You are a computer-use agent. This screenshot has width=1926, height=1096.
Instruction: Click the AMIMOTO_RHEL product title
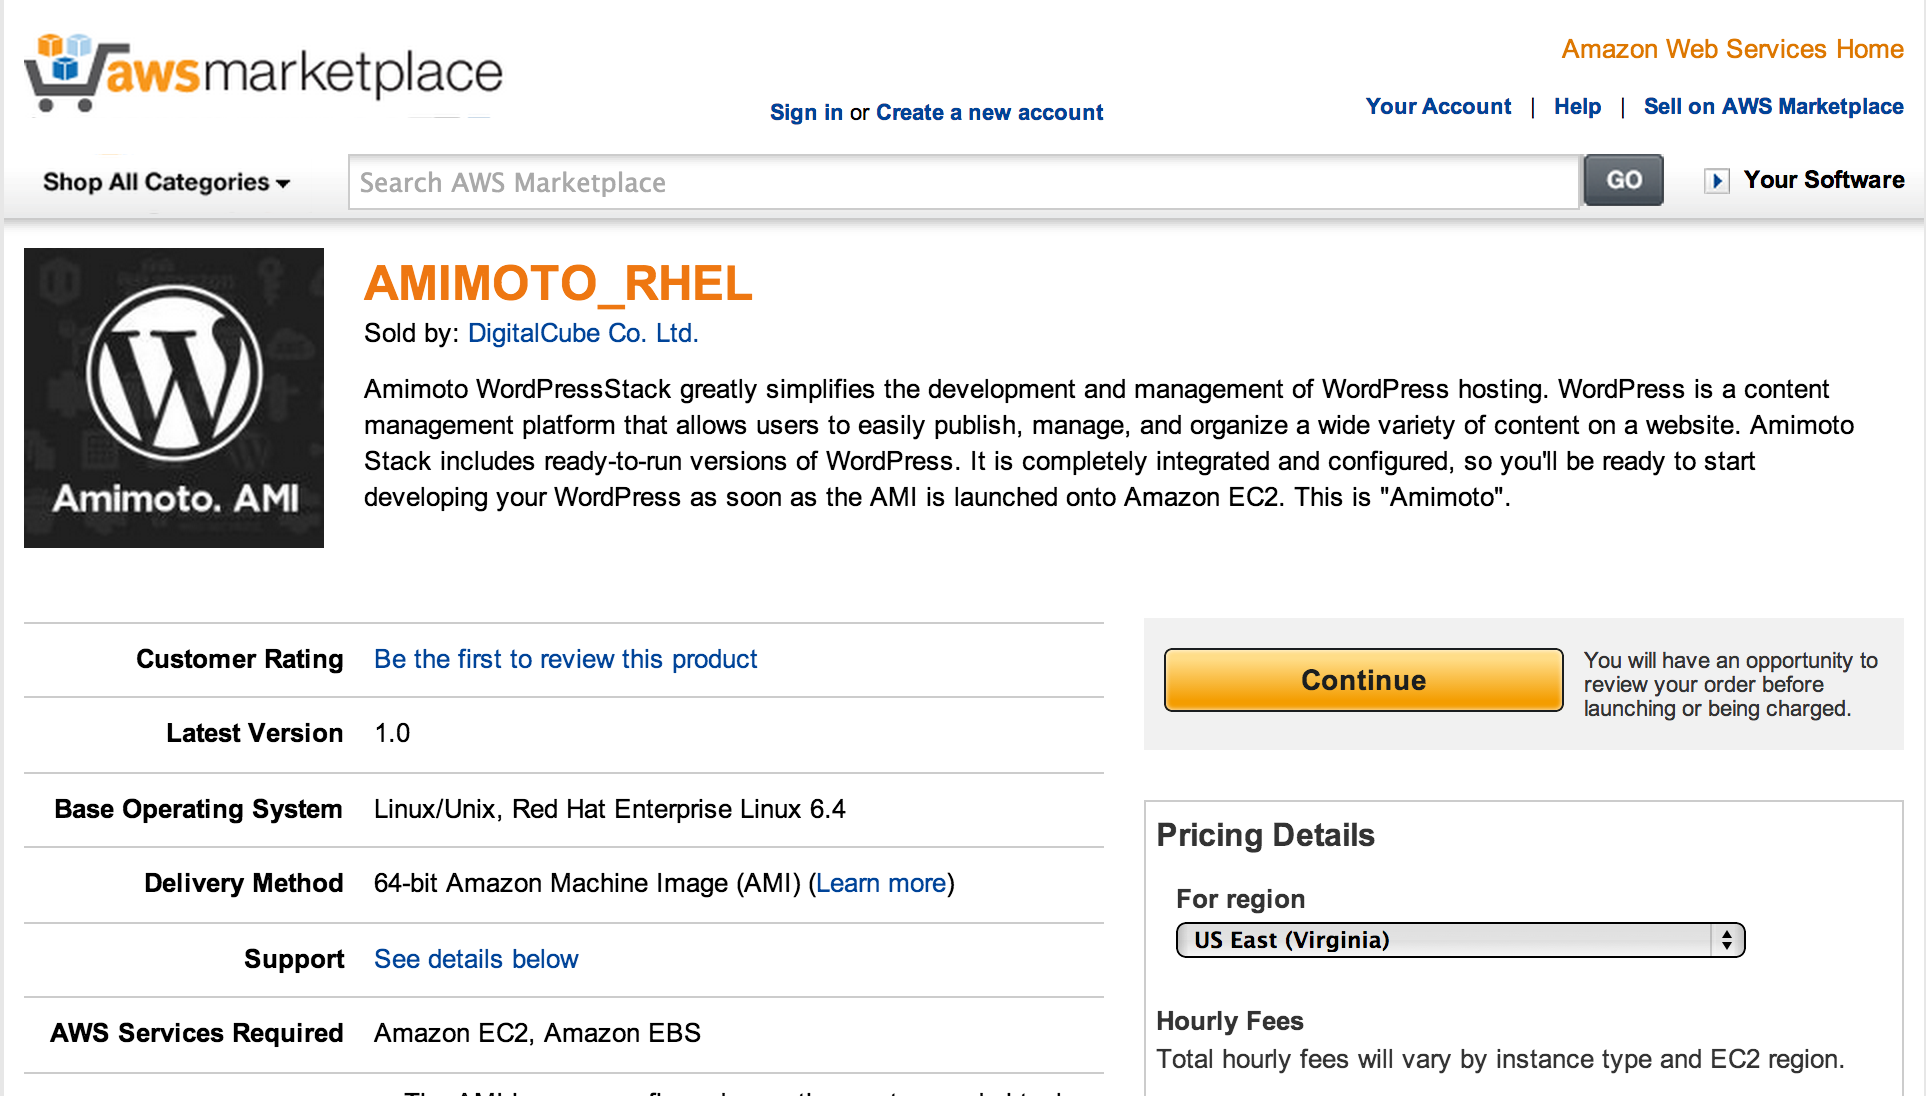(x=558, y=283)
